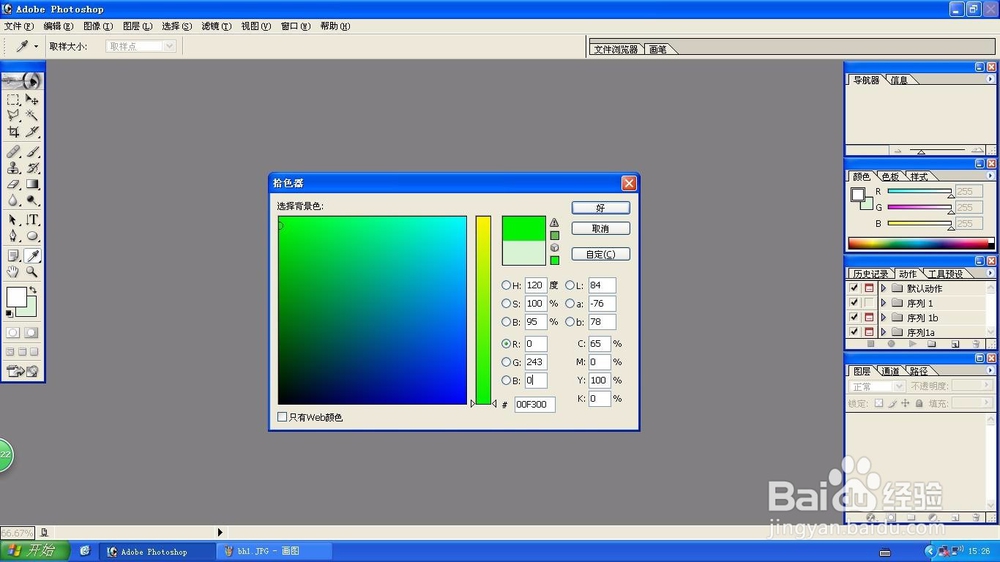Open the 文件 menu
1000x562 pixels.
[18, 26]
